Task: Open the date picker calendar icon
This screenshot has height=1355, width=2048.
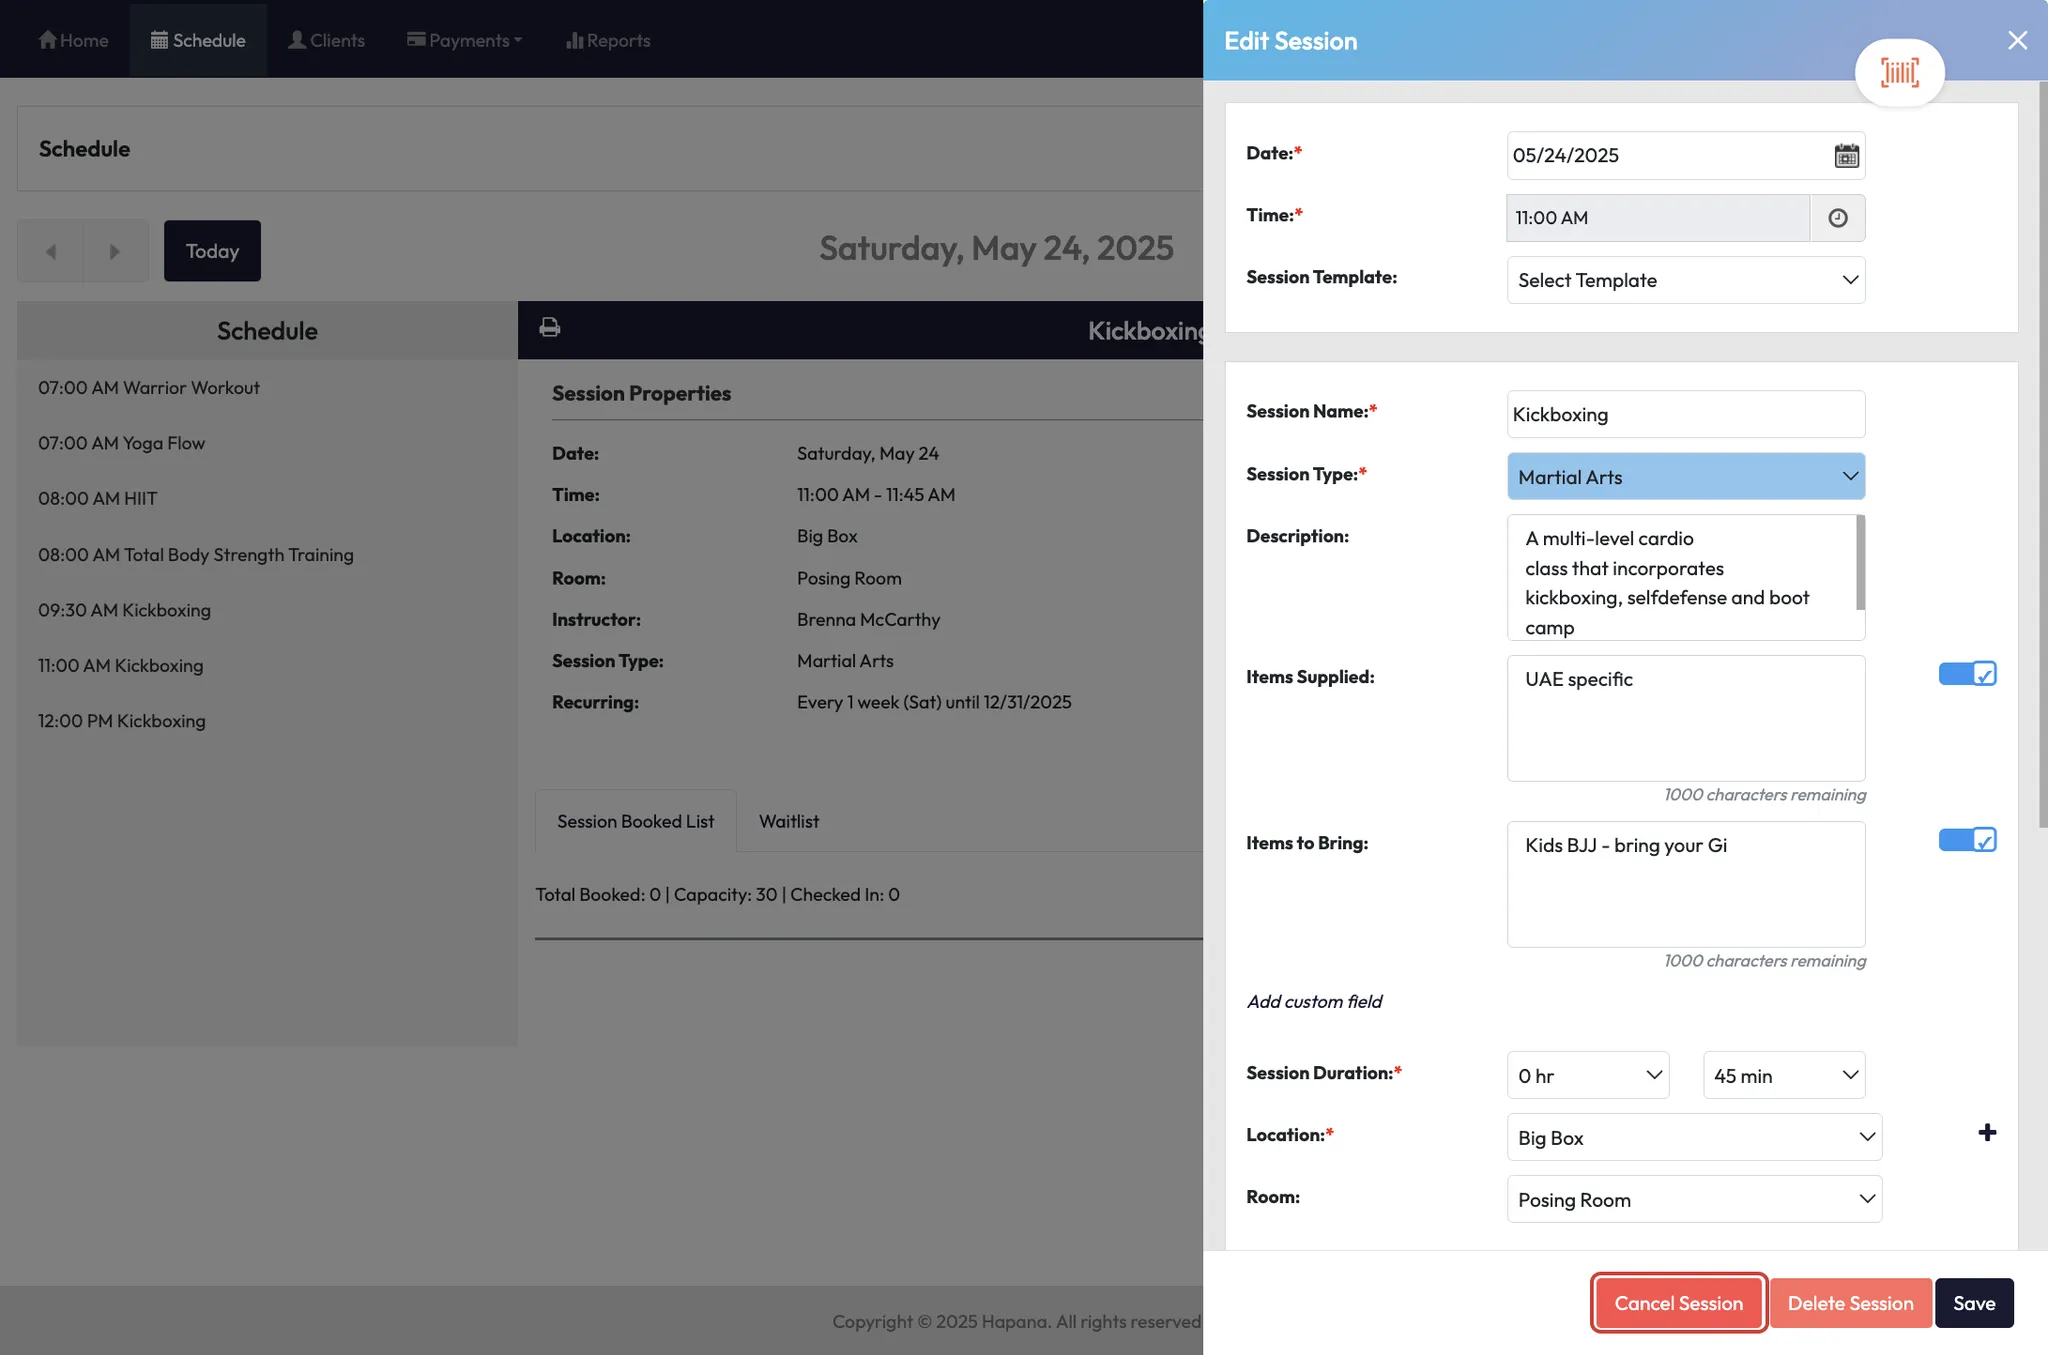Action: point(1846,156)
